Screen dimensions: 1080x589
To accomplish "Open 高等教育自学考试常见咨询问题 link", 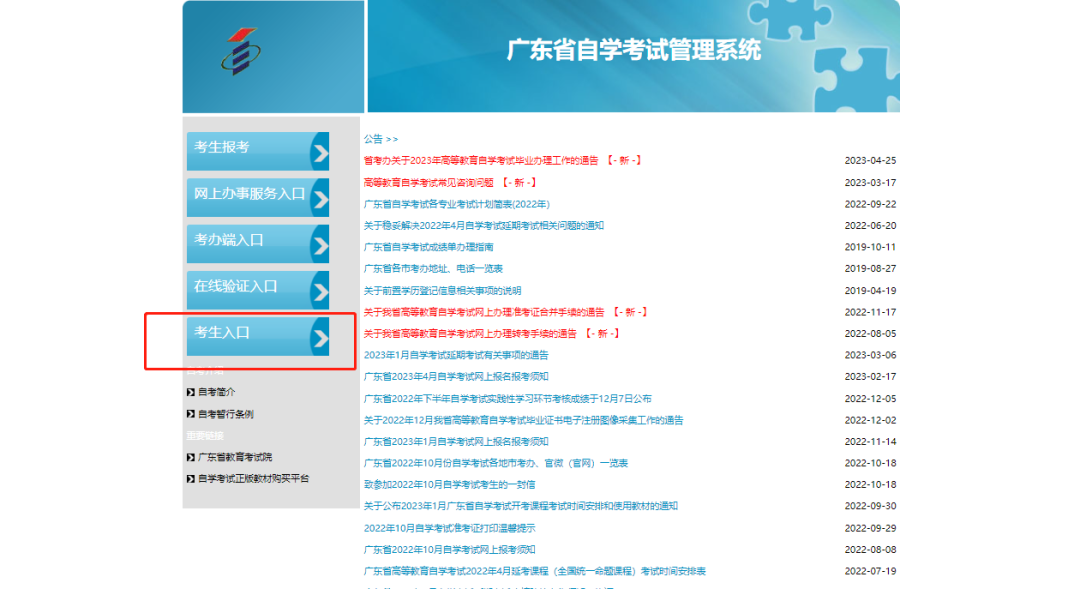I will (429, 182).
